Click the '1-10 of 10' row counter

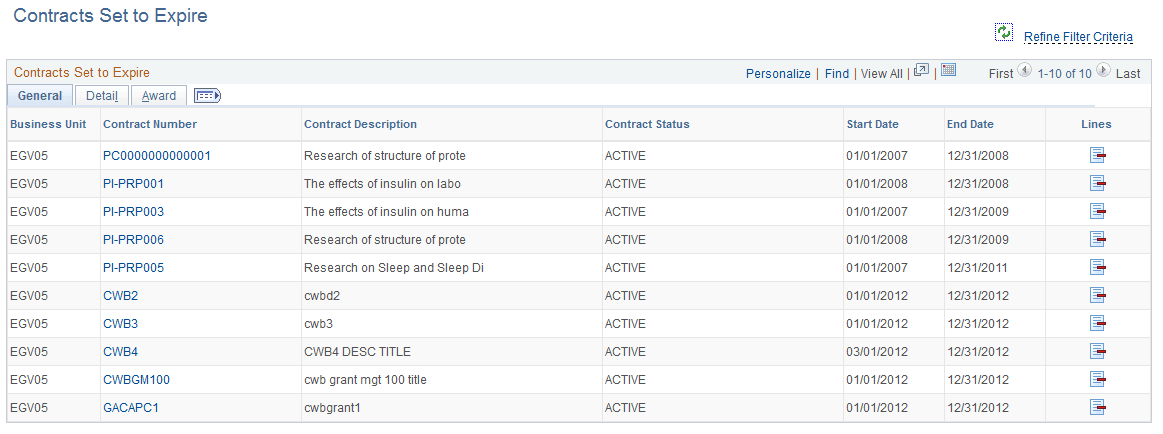(x=1064, y=73)
